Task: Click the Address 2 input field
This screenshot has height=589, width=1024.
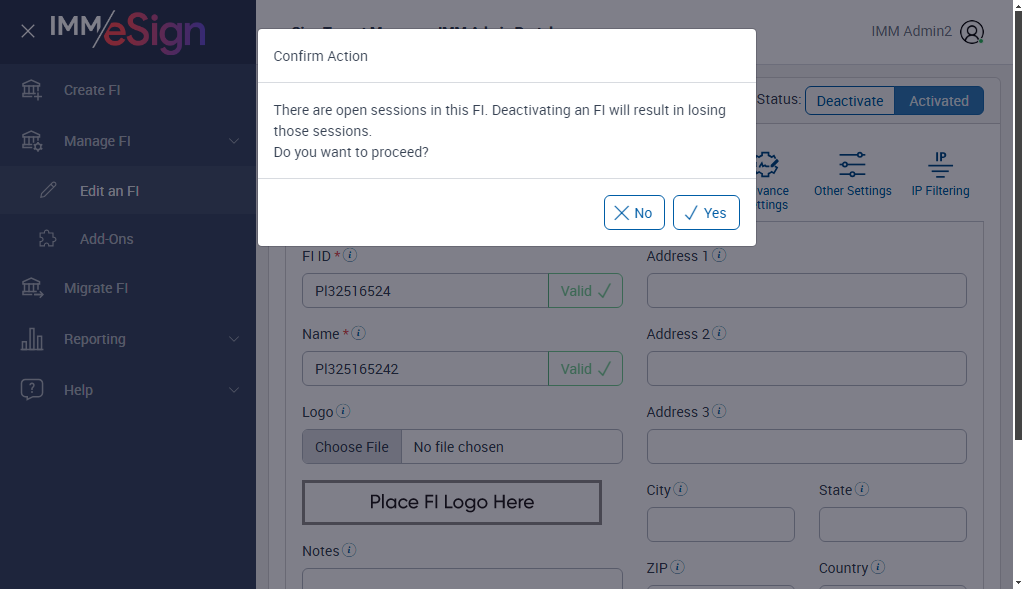Action: point(806,368)
